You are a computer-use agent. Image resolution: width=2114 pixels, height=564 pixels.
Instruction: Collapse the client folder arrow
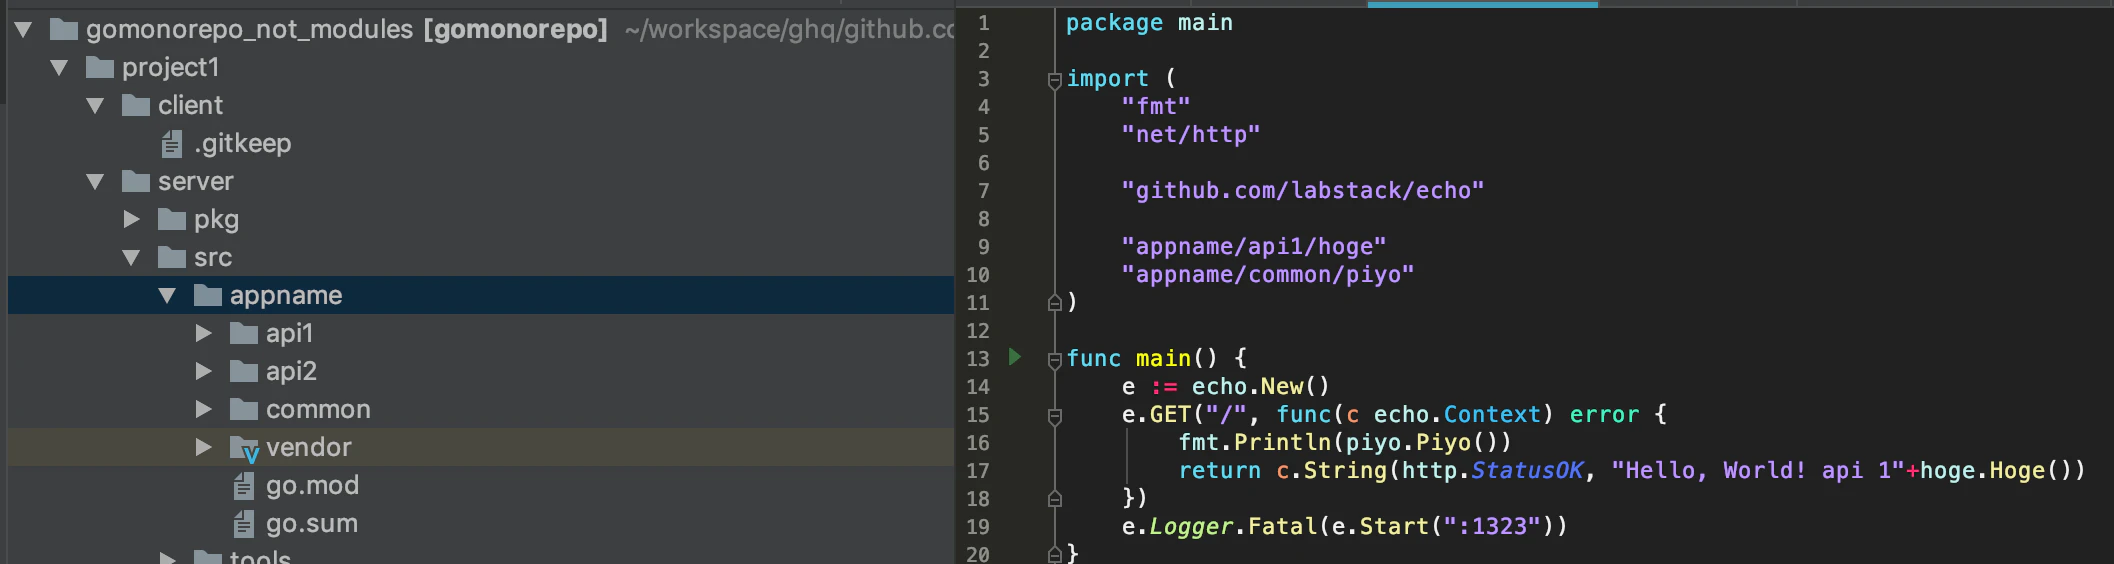(x=96, y=106)
